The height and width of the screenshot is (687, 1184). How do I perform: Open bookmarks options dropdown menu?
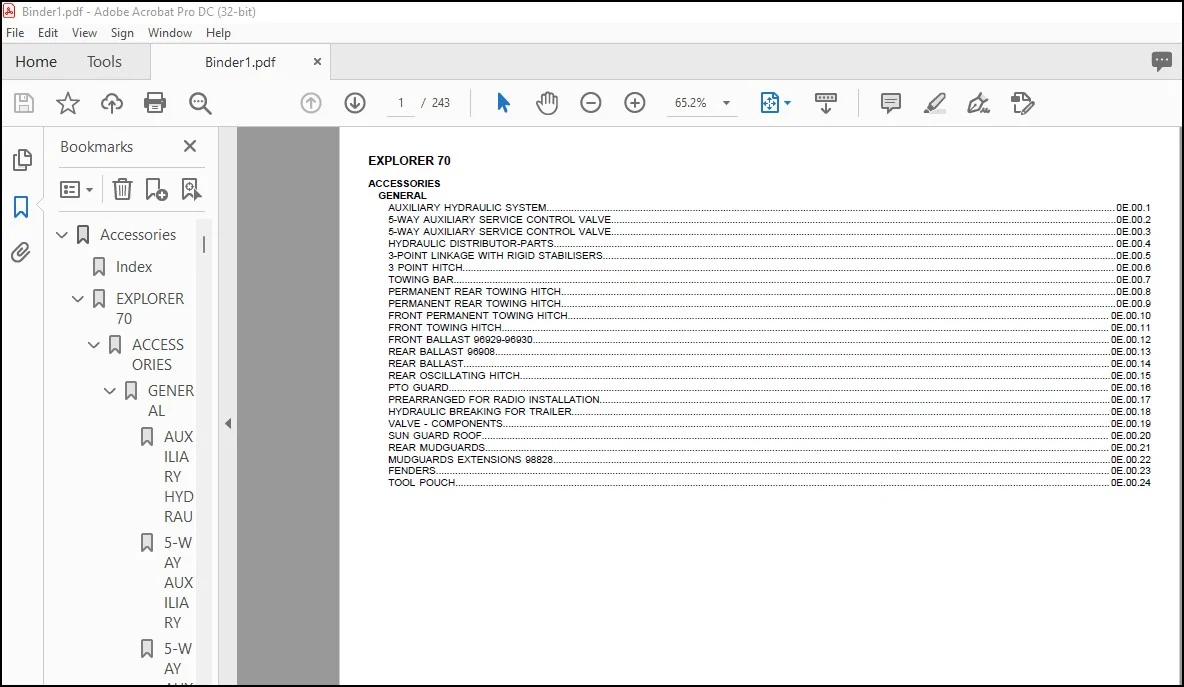pos(76,189)
